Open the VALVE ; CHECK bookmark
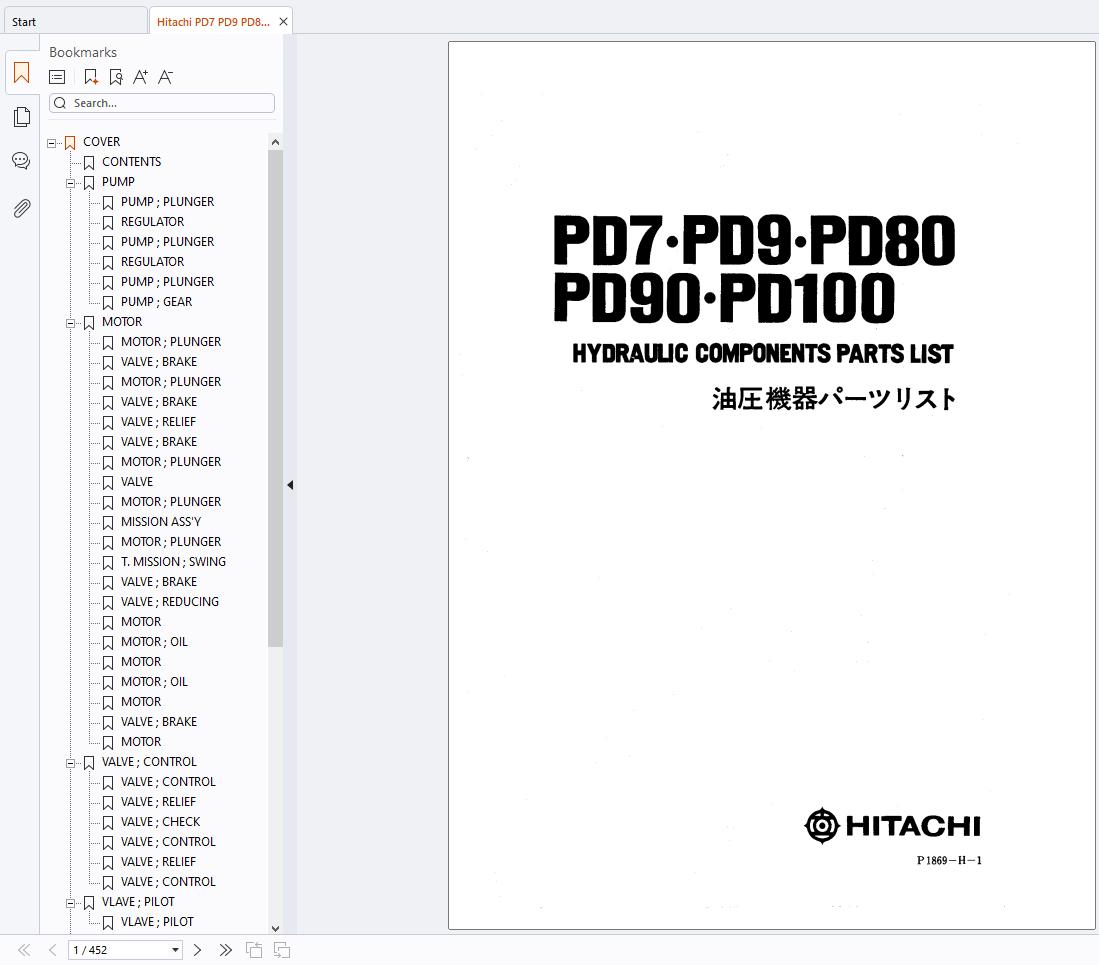 point(161,822)
